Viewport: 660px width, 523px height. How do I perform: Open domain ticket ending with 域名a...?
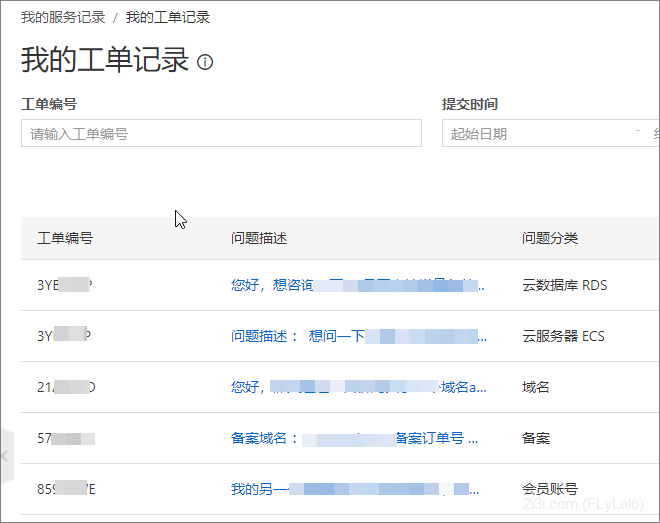point(359,387)
